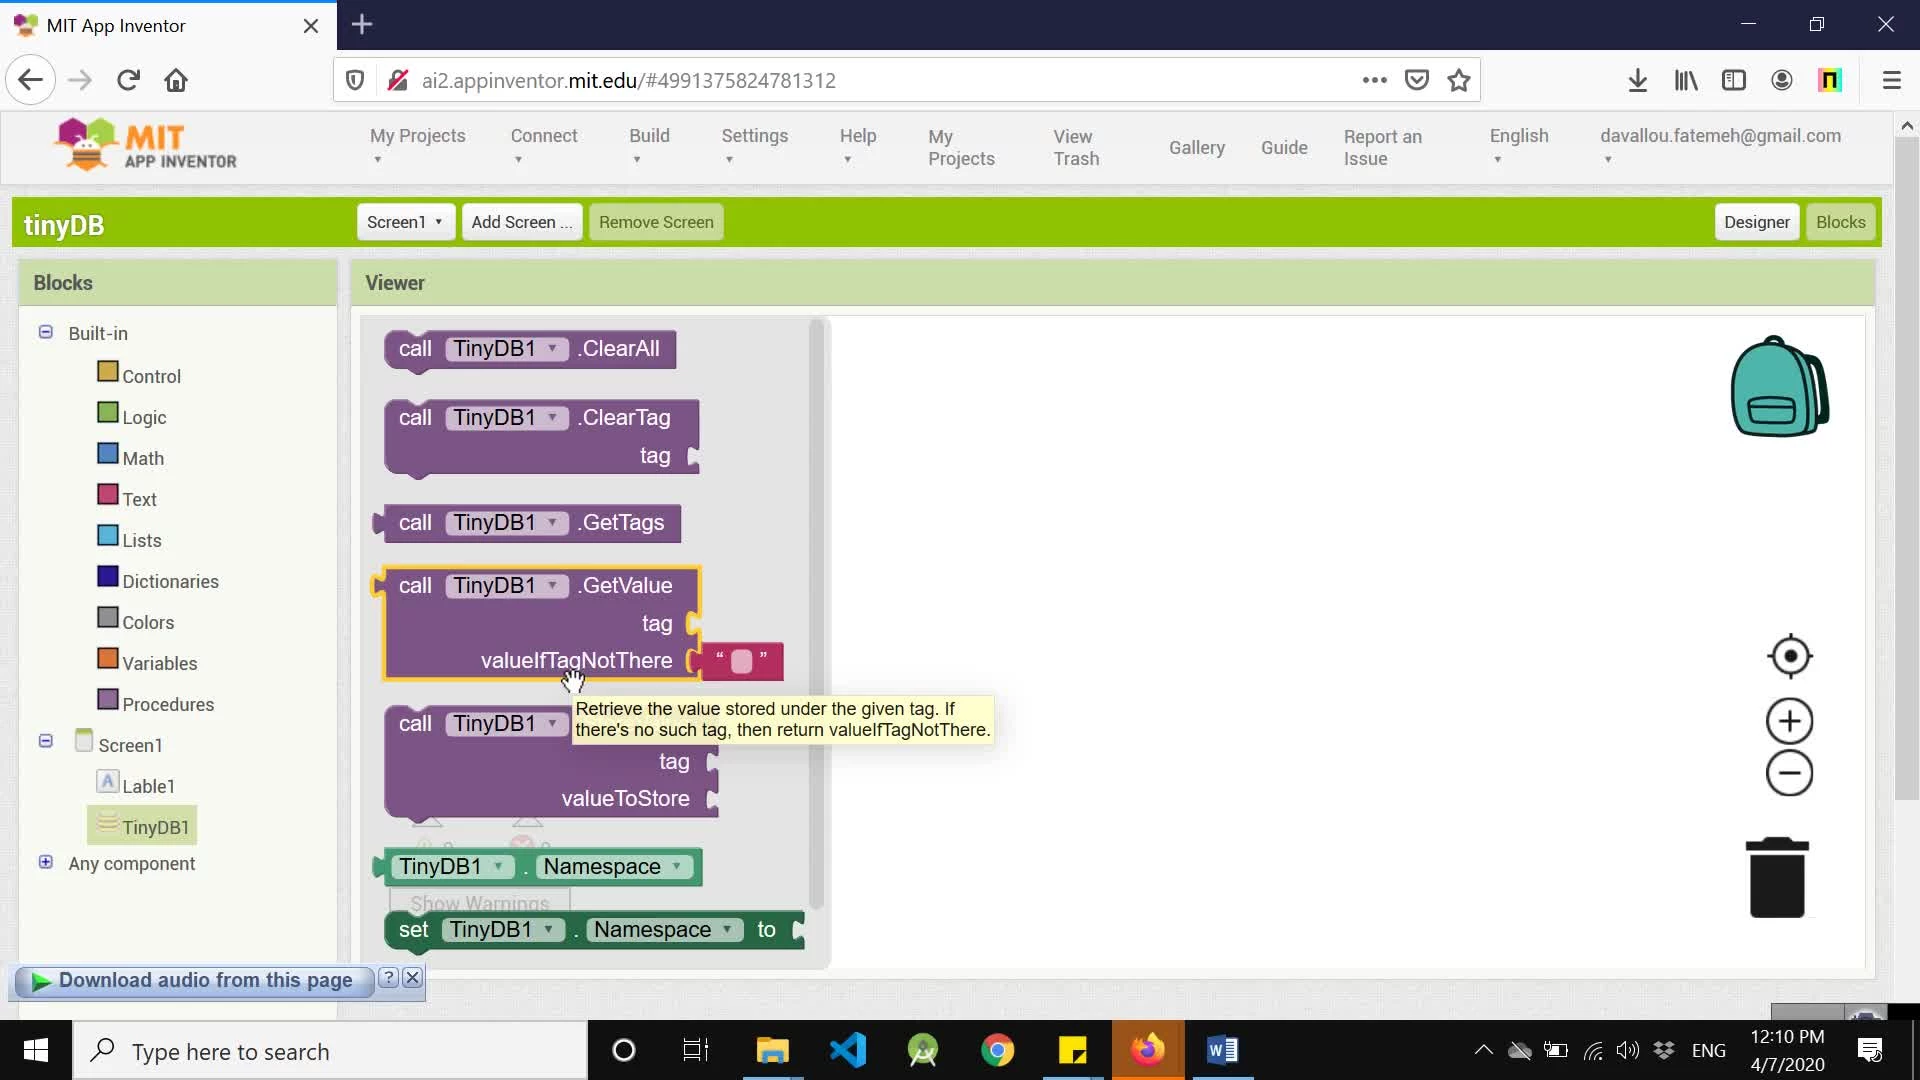Click the blocks flyout vertical scrollbar
This screenshot has width=1920, height=1080.
(816, 613)
